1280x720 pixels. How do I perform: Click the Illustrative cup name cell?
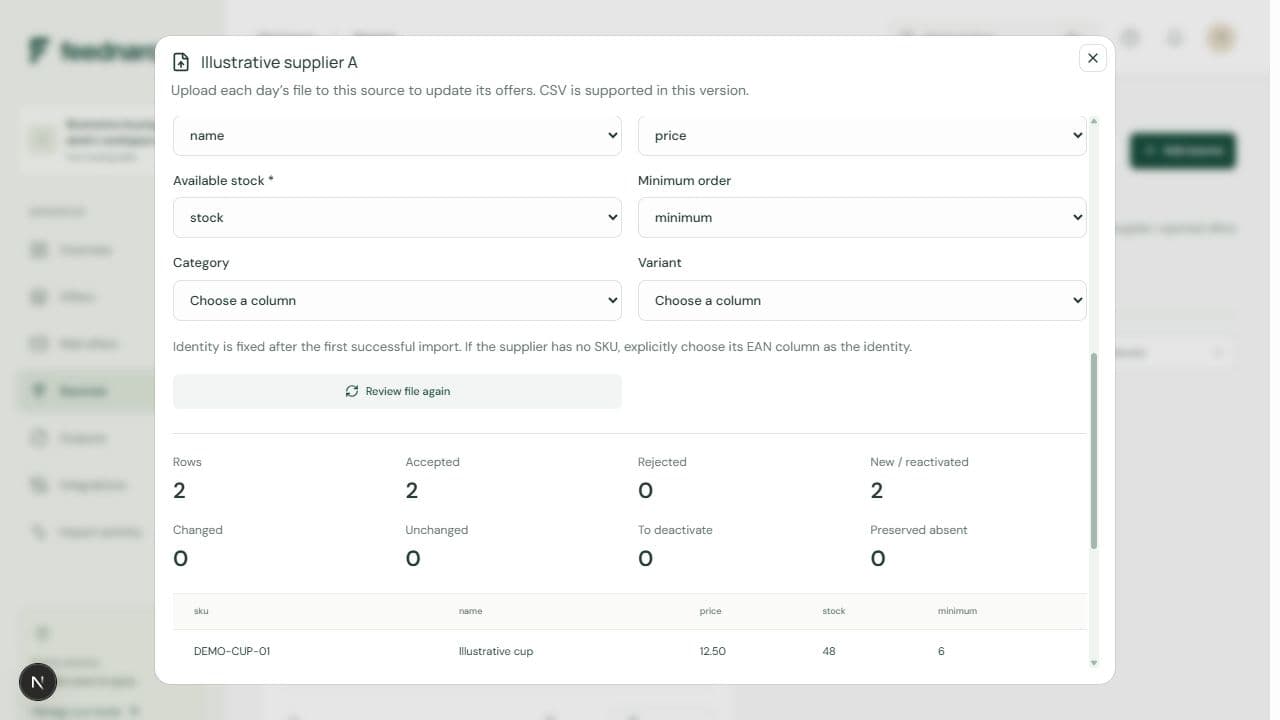click(496, 651)
